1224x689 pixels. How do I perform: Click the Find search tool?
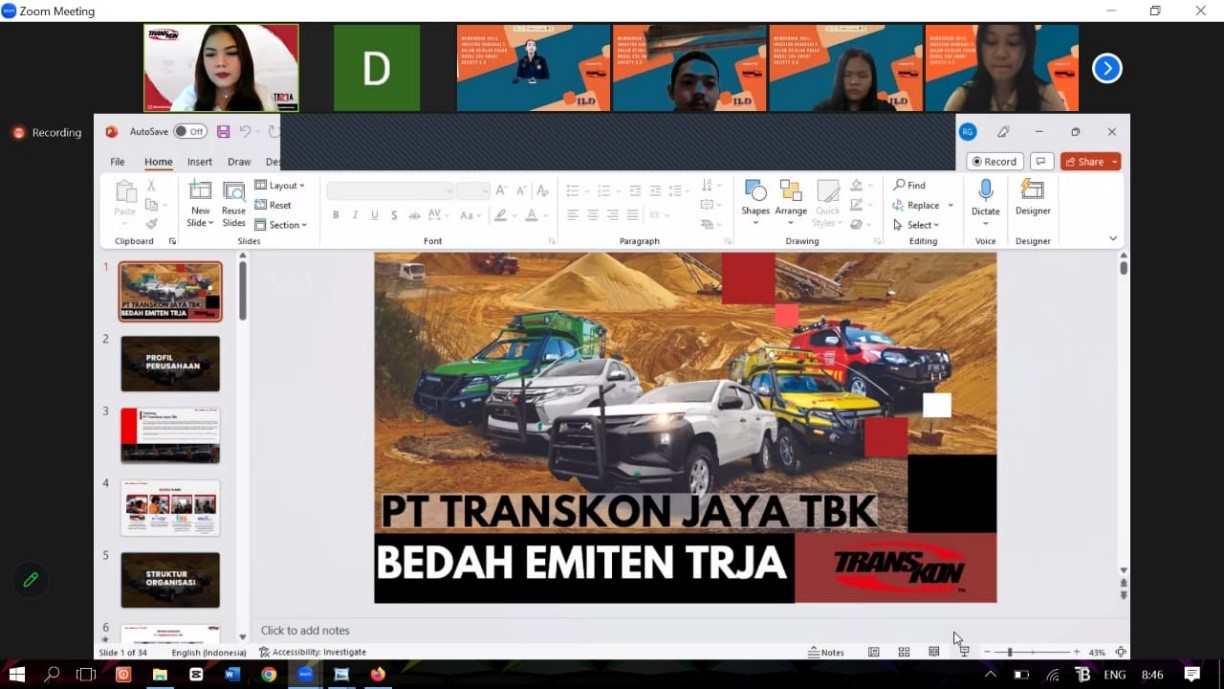tap(910, 185)
